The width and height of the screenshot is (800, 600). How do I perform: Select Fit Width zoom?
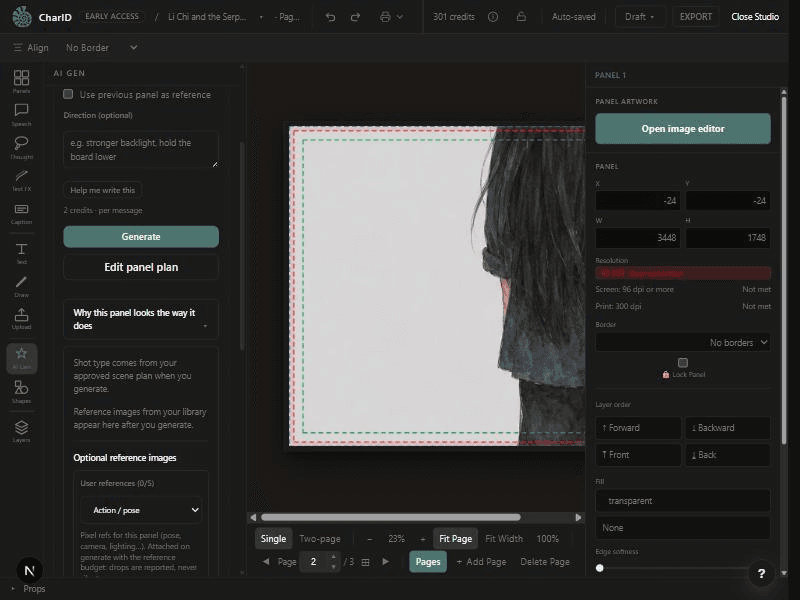[x=504, y=538]
